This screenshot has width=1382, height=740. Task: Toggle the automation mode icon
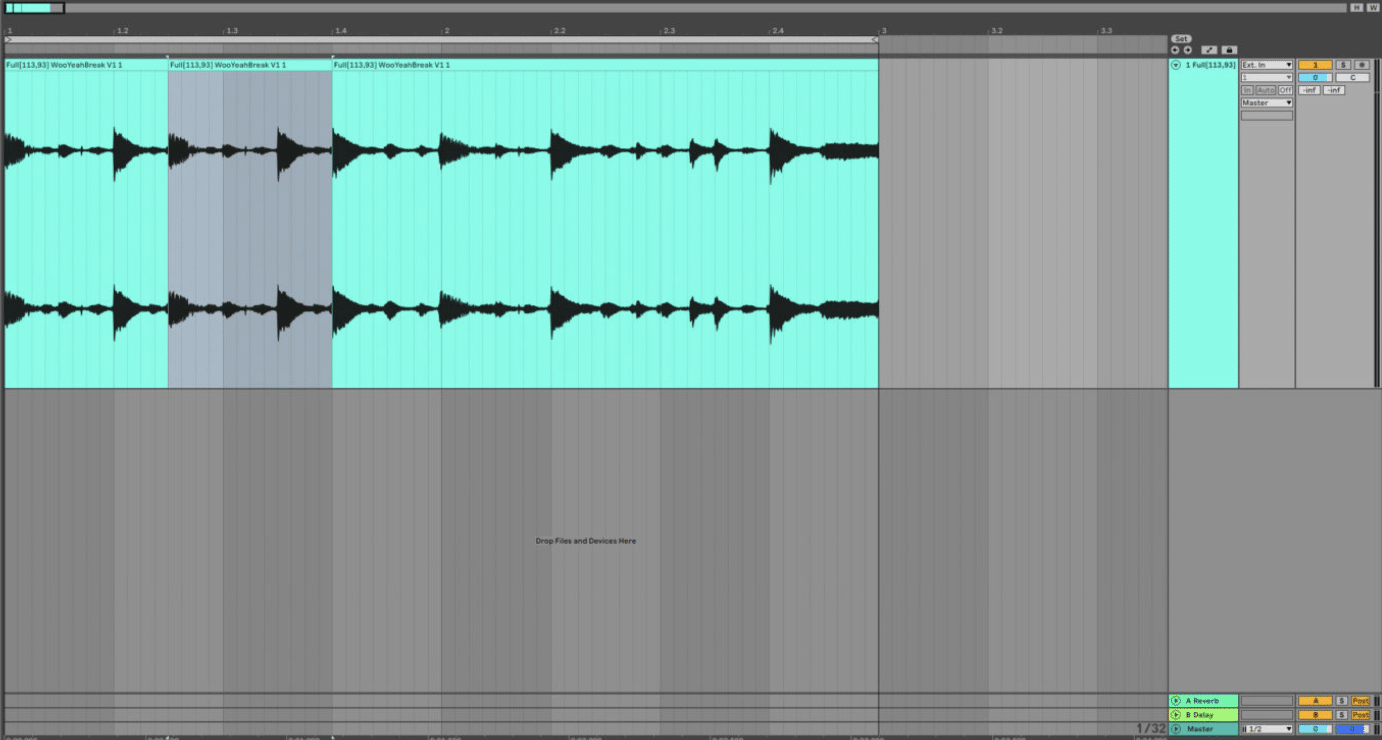(1209, 50)
